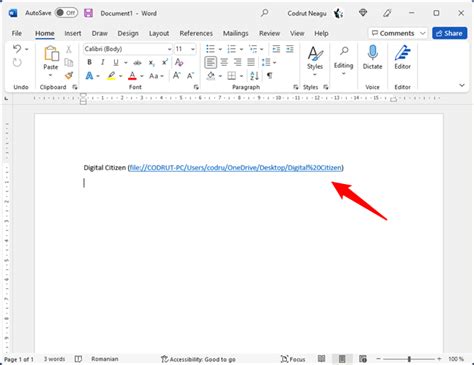Screen dimensions: 474x365
Task: Toggle Strikethrough formatting
Action: [x=137, y=63]
